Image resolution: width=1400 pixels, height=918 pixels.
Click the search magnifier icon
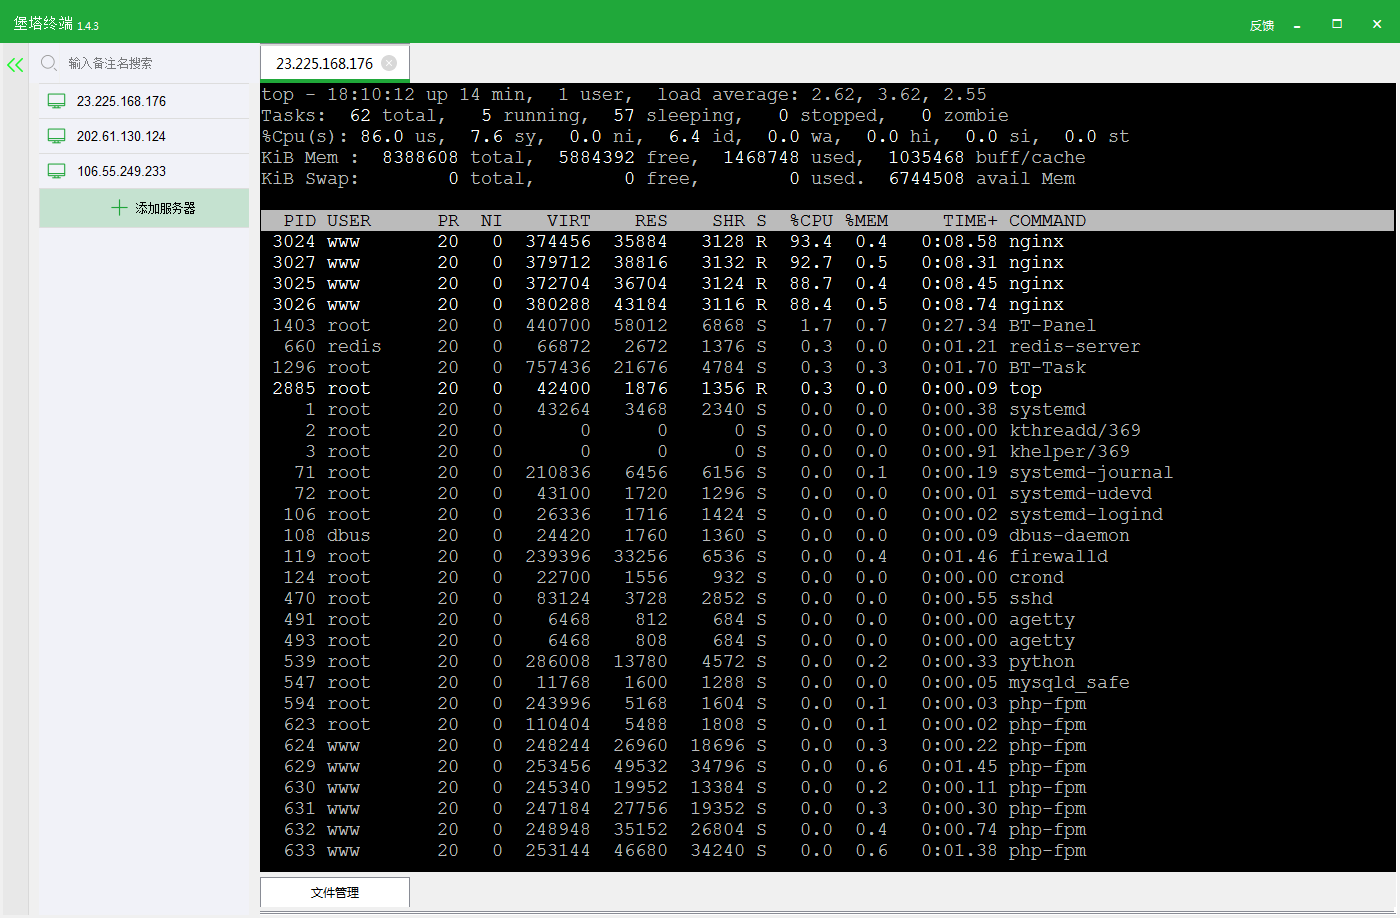coord(49,64)
